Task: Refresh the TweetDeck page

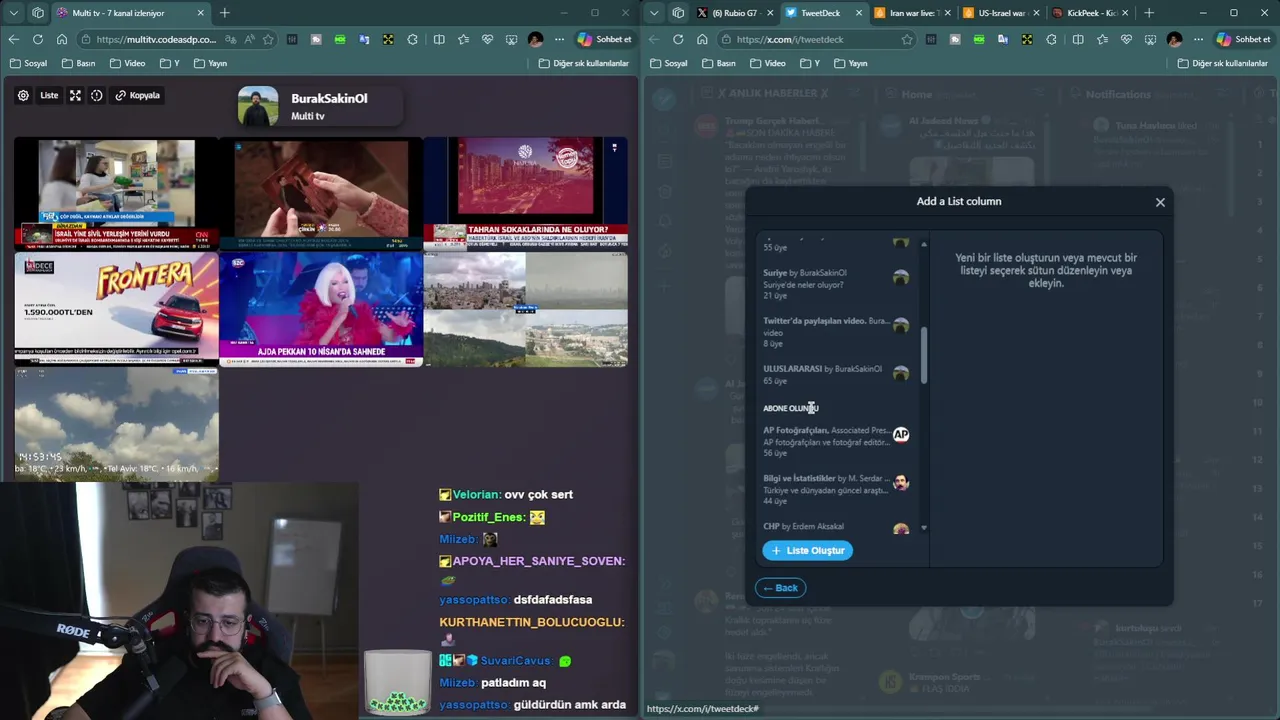Action: pyautogui.click(x=678, y=39)
